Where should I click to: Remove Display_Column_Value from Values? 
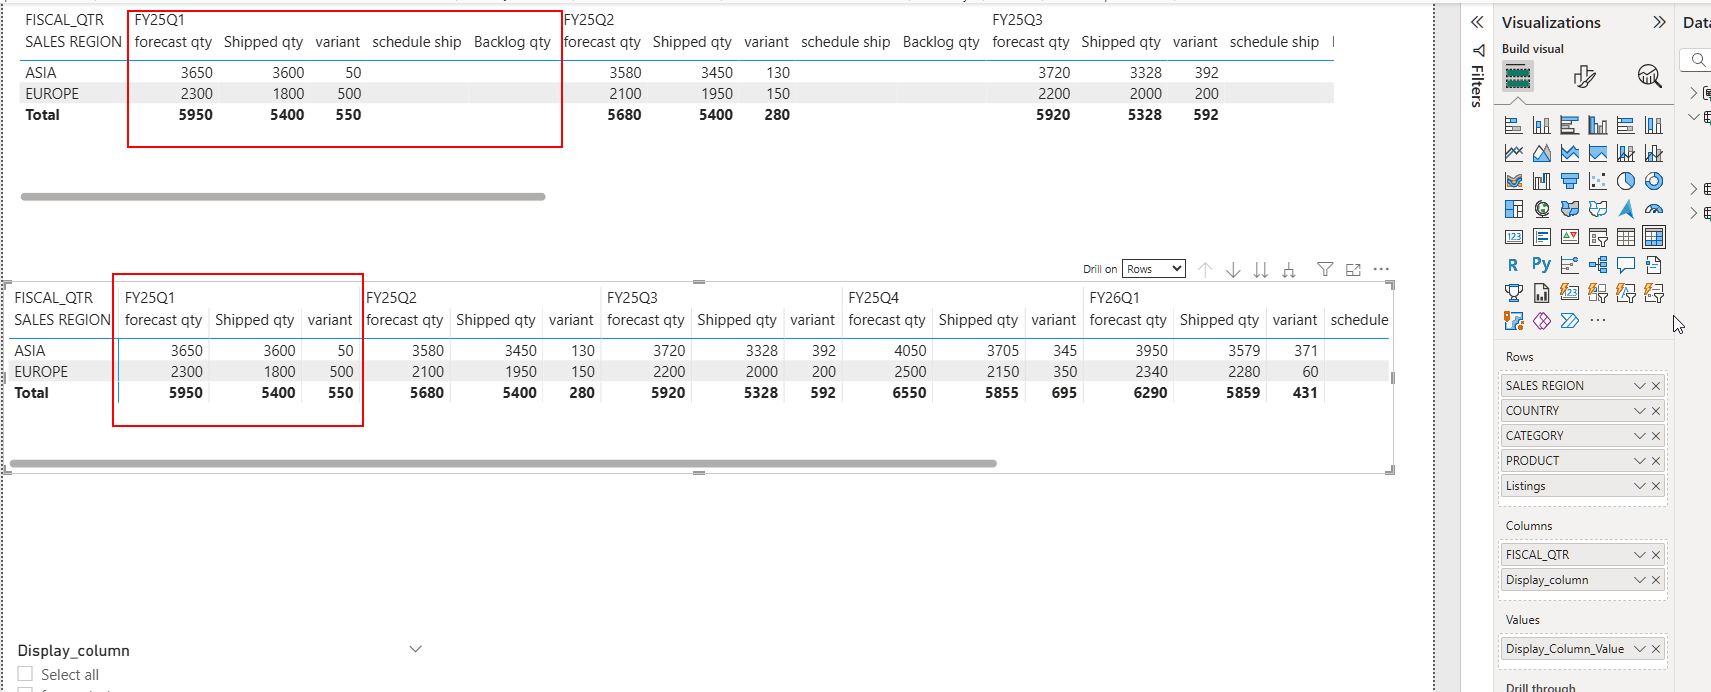click(1656, 649)
